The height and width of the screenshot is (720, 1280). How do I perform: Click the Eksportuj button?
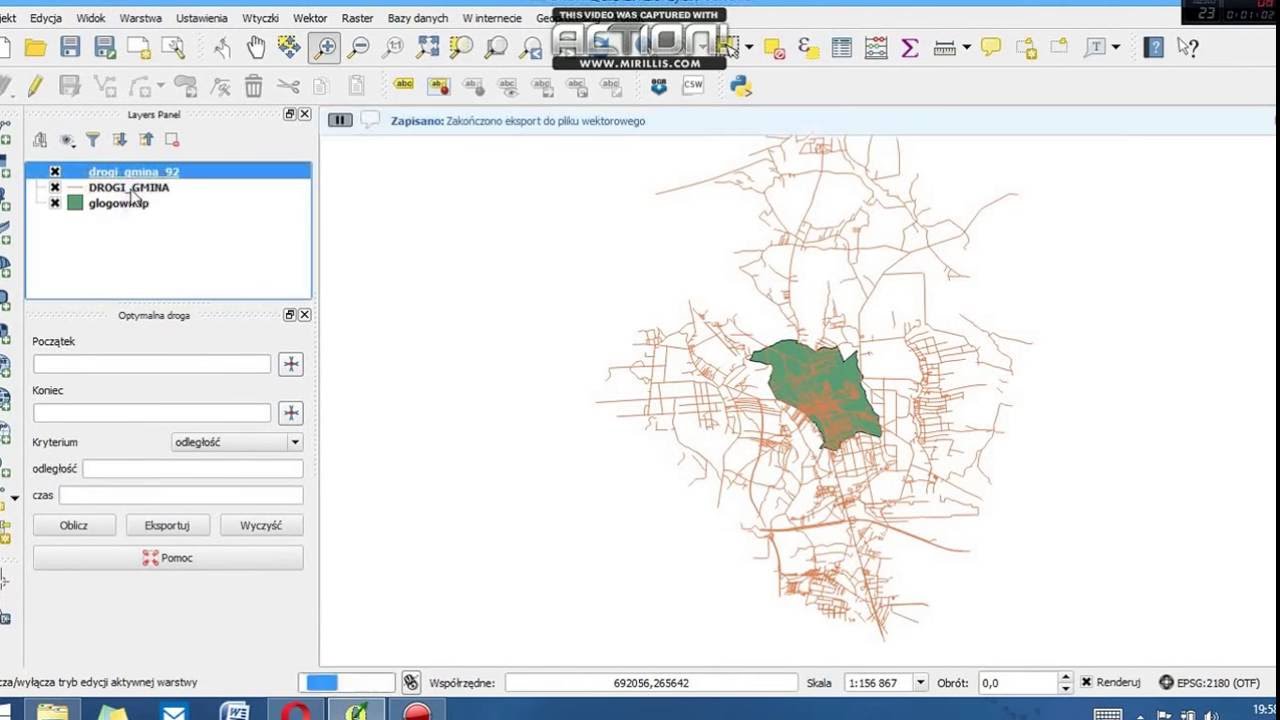[167, 525]
